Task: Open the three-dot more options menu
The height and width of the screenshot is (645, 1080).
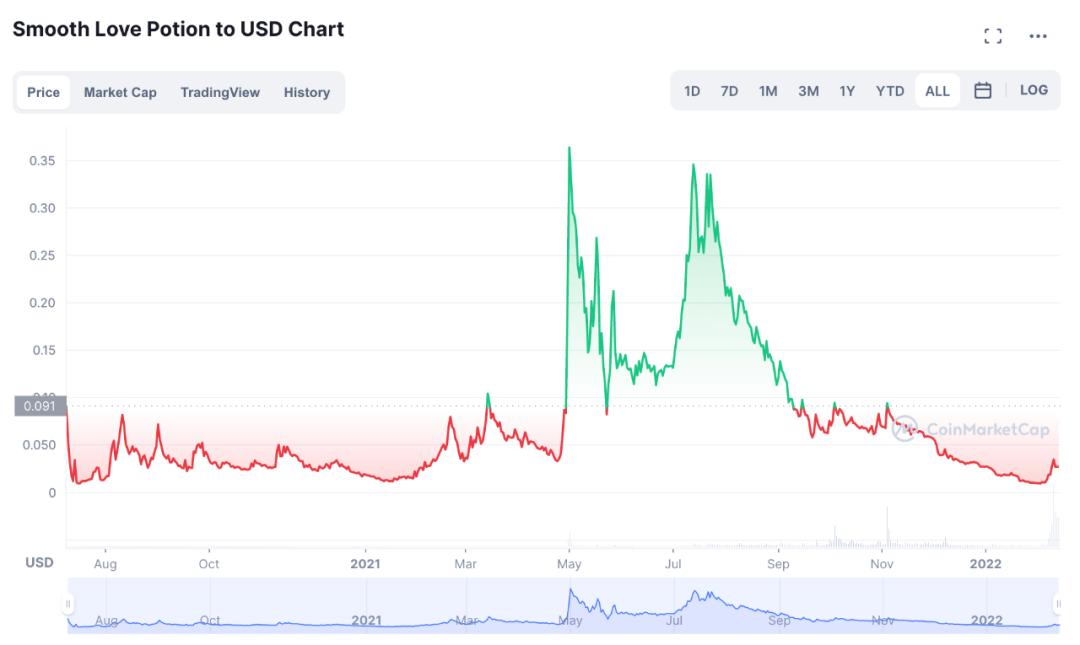Action: point(1038,36)
